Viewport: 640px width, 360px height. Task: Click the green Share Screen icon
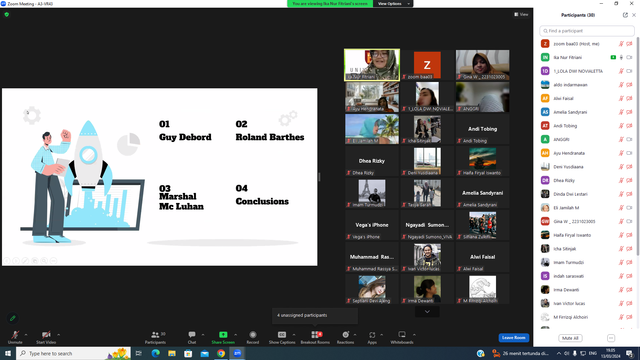tap(223, 335)
